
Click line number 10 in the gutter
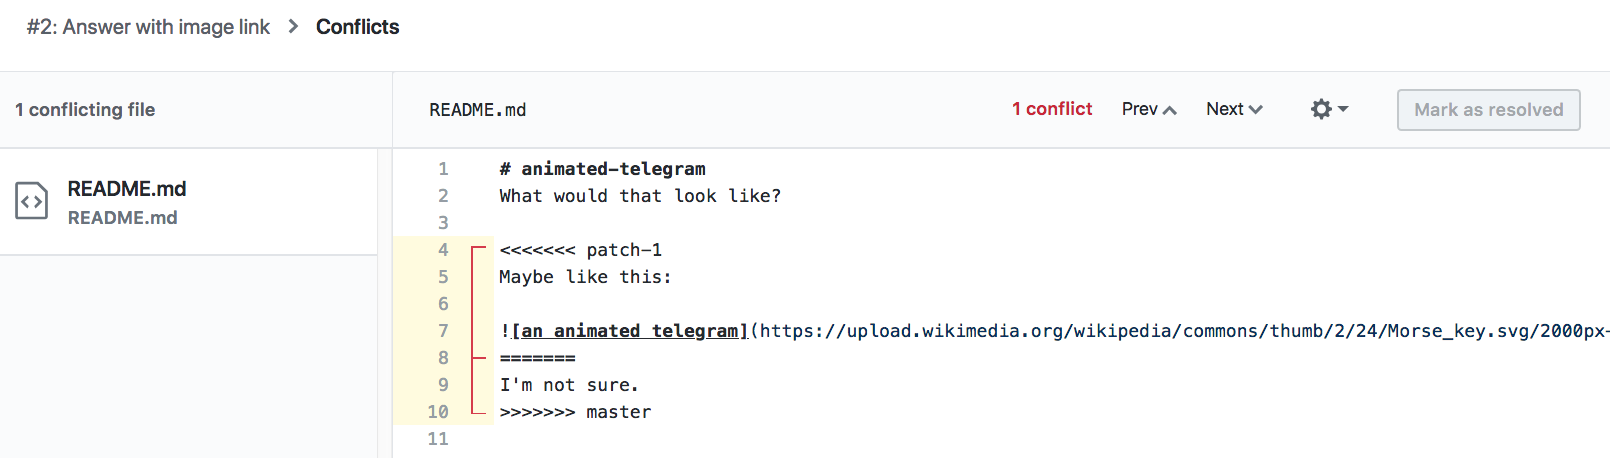[x=438, y=412]
